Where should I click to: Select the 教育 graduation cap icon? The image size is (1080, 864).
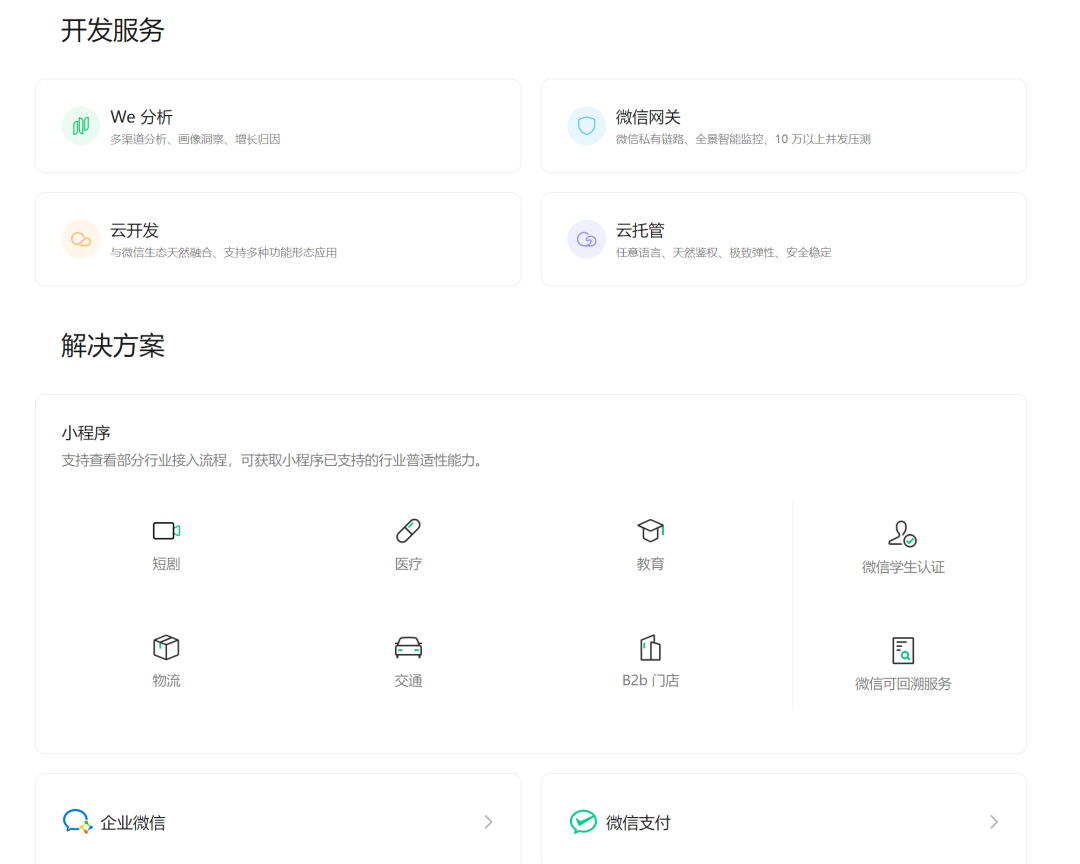pyautogui.click(x=650, y=531)
